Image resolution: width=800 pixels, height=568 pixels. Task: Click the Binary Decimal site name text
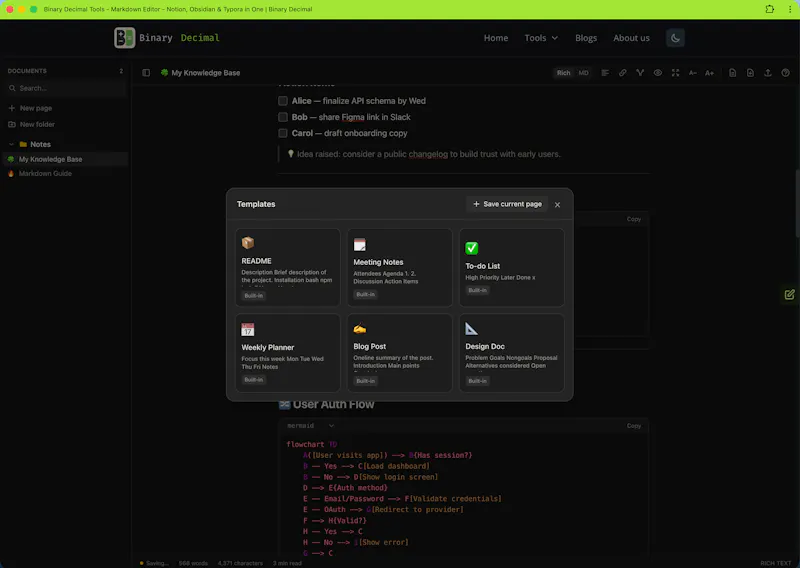click(x=179, y=38)
